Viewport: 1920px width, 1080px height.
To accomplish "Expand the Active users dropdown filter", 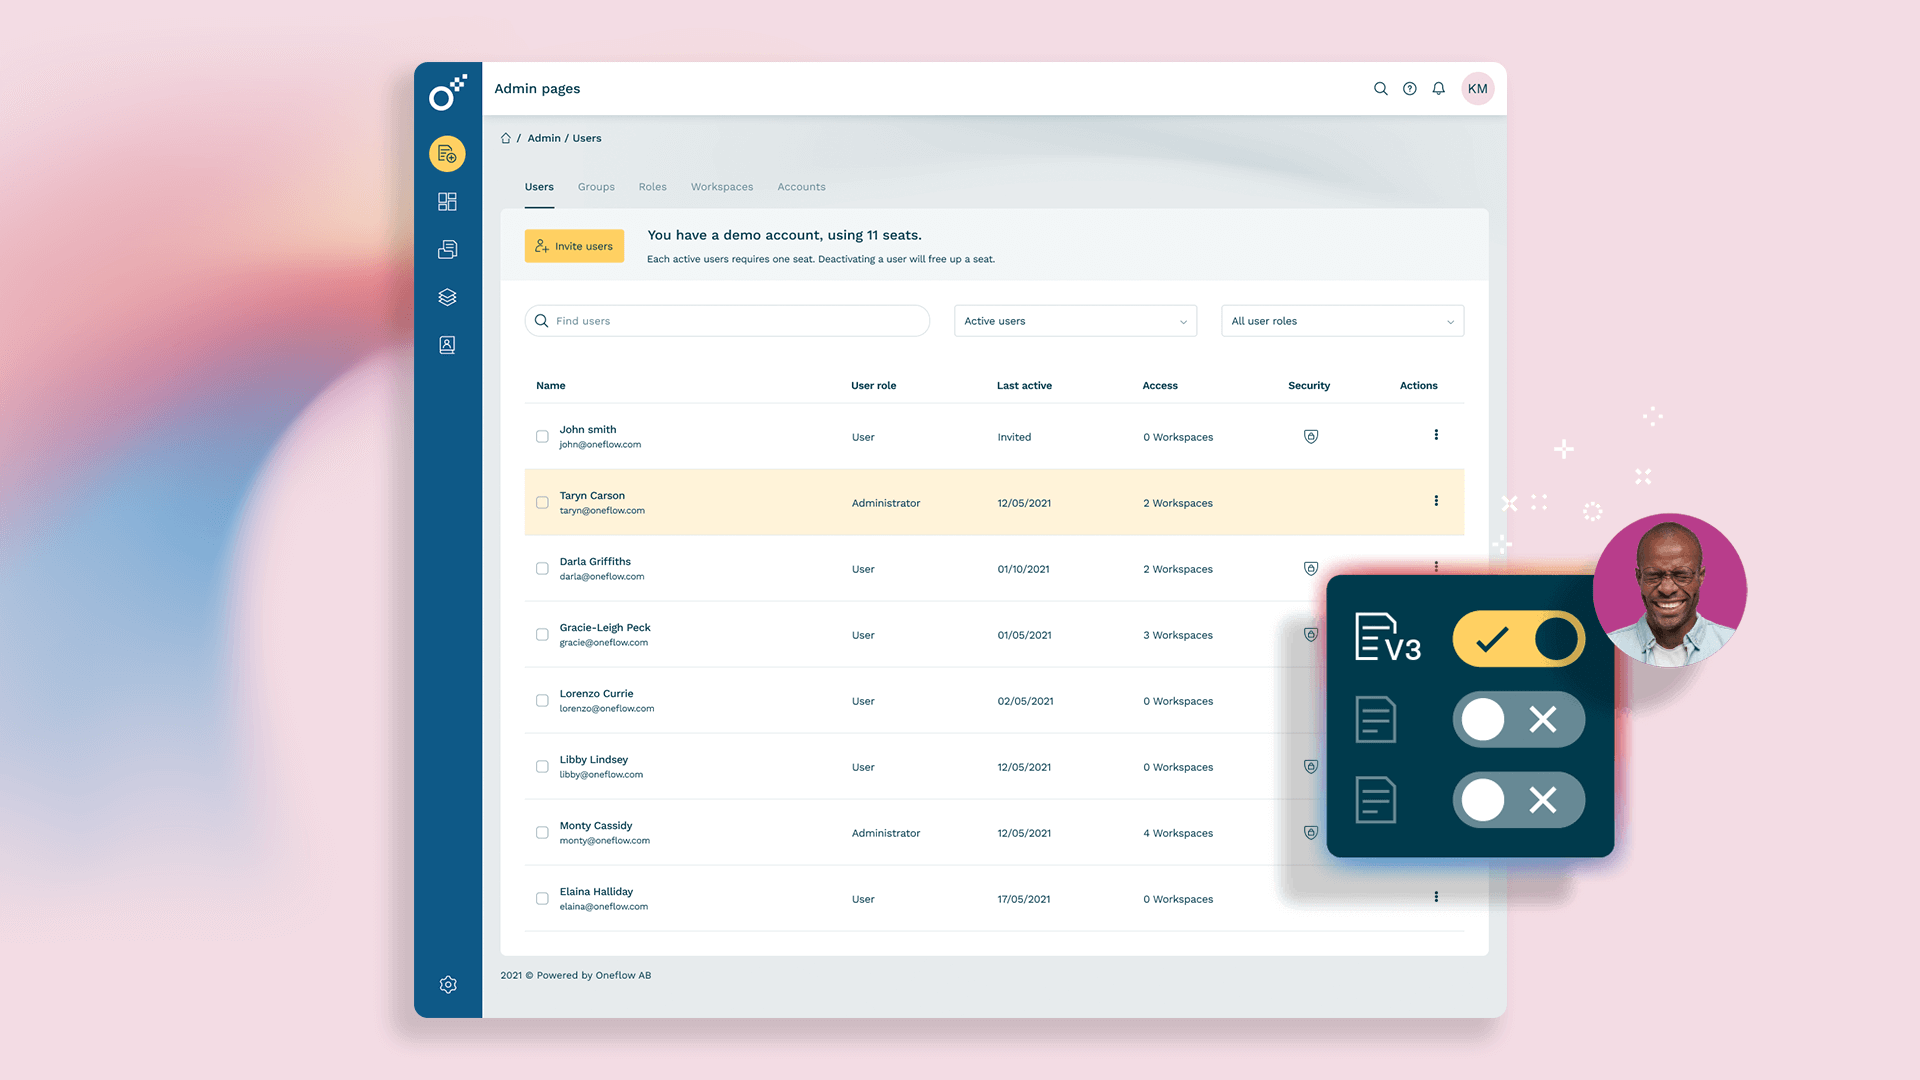I will click(1073, 320).
